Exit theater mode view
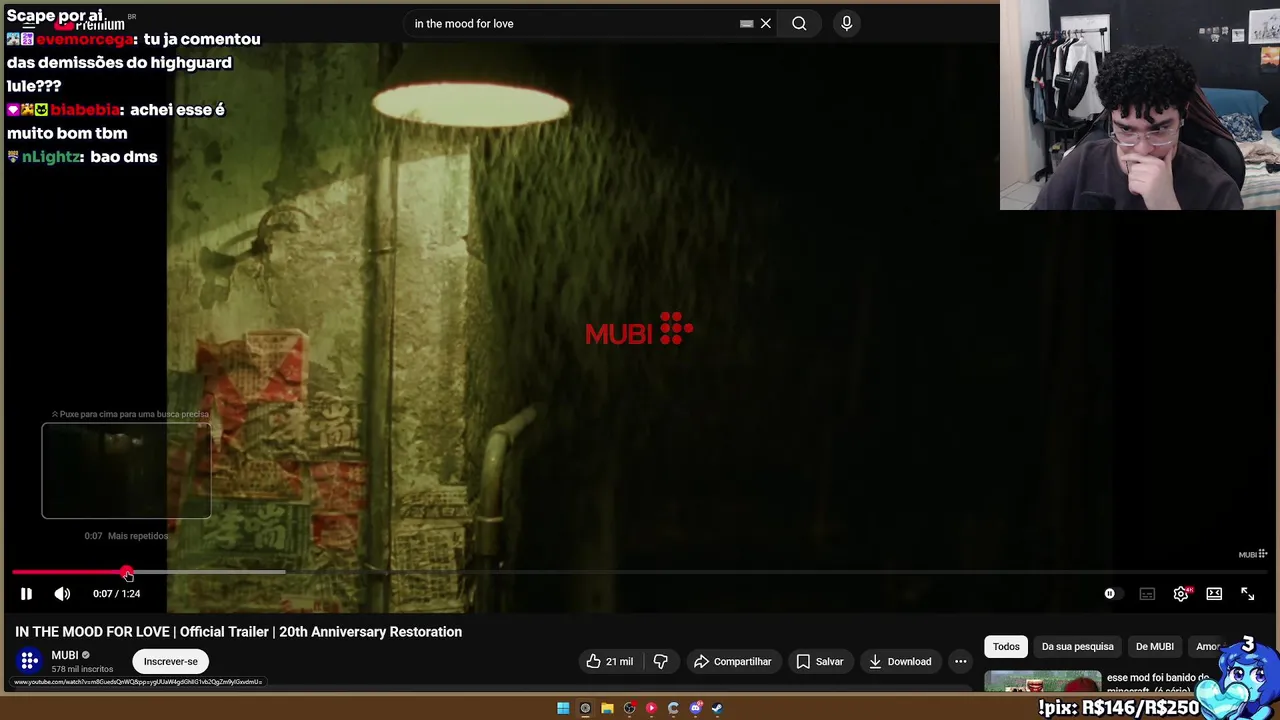 1214,594
